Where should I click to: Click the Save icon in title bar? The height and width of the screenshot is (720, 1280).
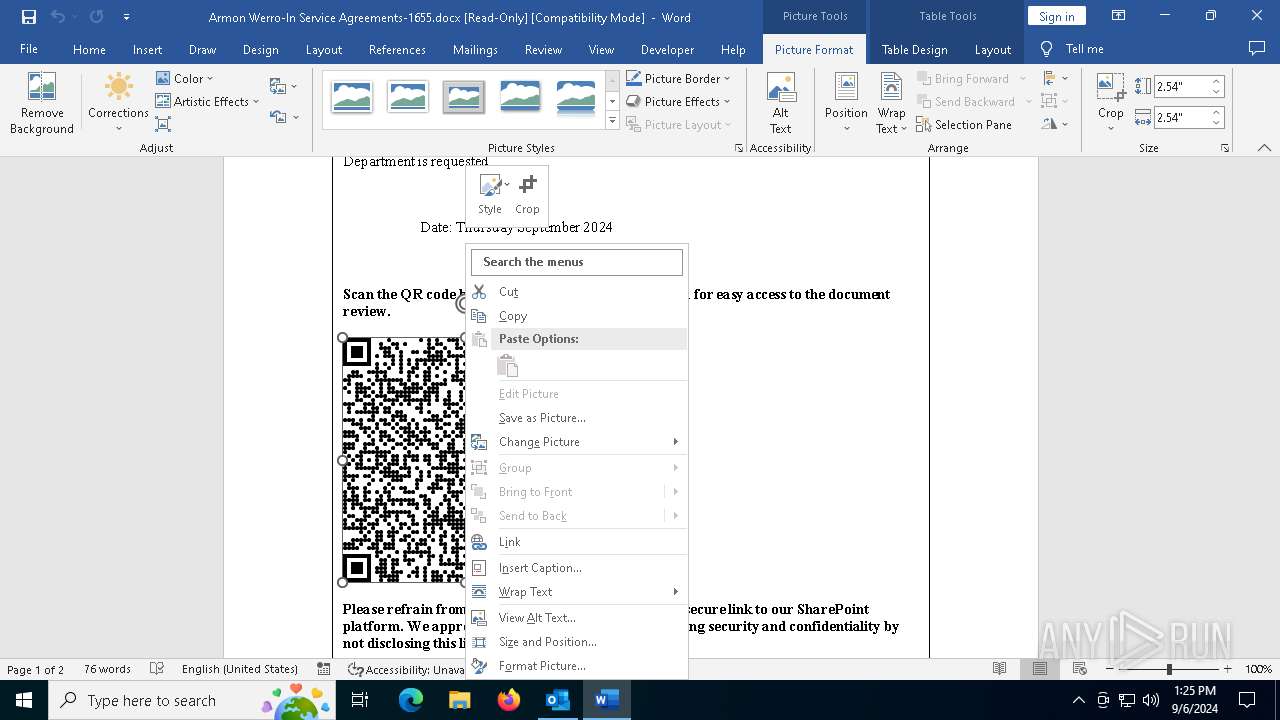tap(28, 16)
